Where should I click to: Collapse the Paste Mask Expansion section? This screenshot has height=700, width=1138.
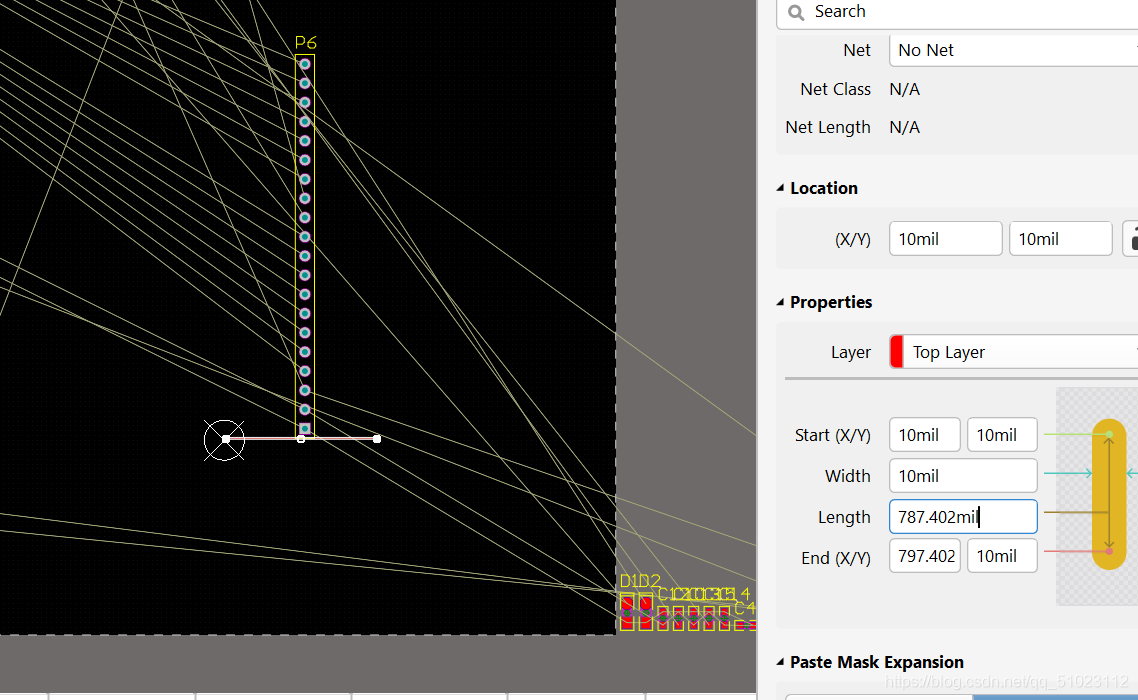click(781, 662)
